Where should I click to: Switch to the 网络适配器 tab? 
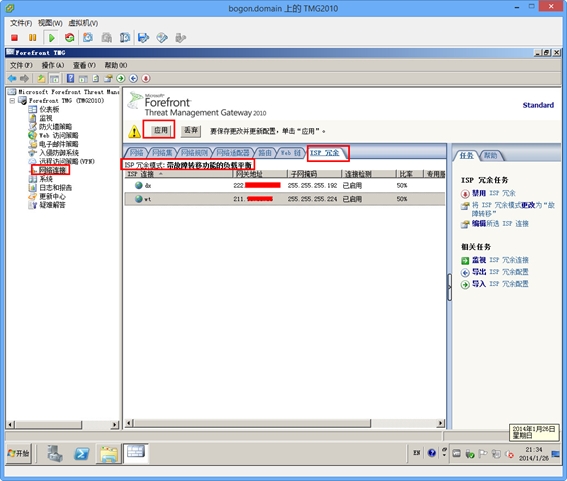click(x=233, y=153)
